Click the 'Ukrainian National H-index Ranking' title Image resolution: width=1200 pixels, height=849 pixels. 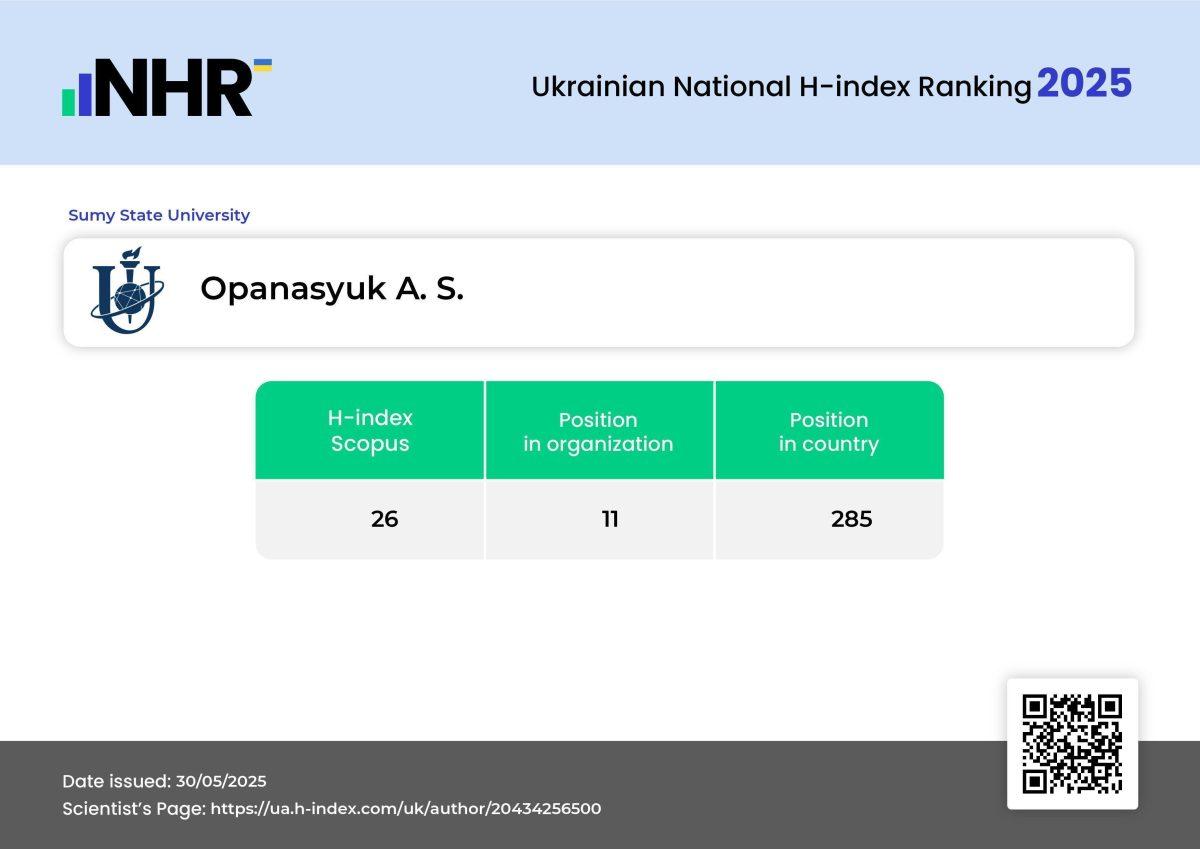[781, 87]
